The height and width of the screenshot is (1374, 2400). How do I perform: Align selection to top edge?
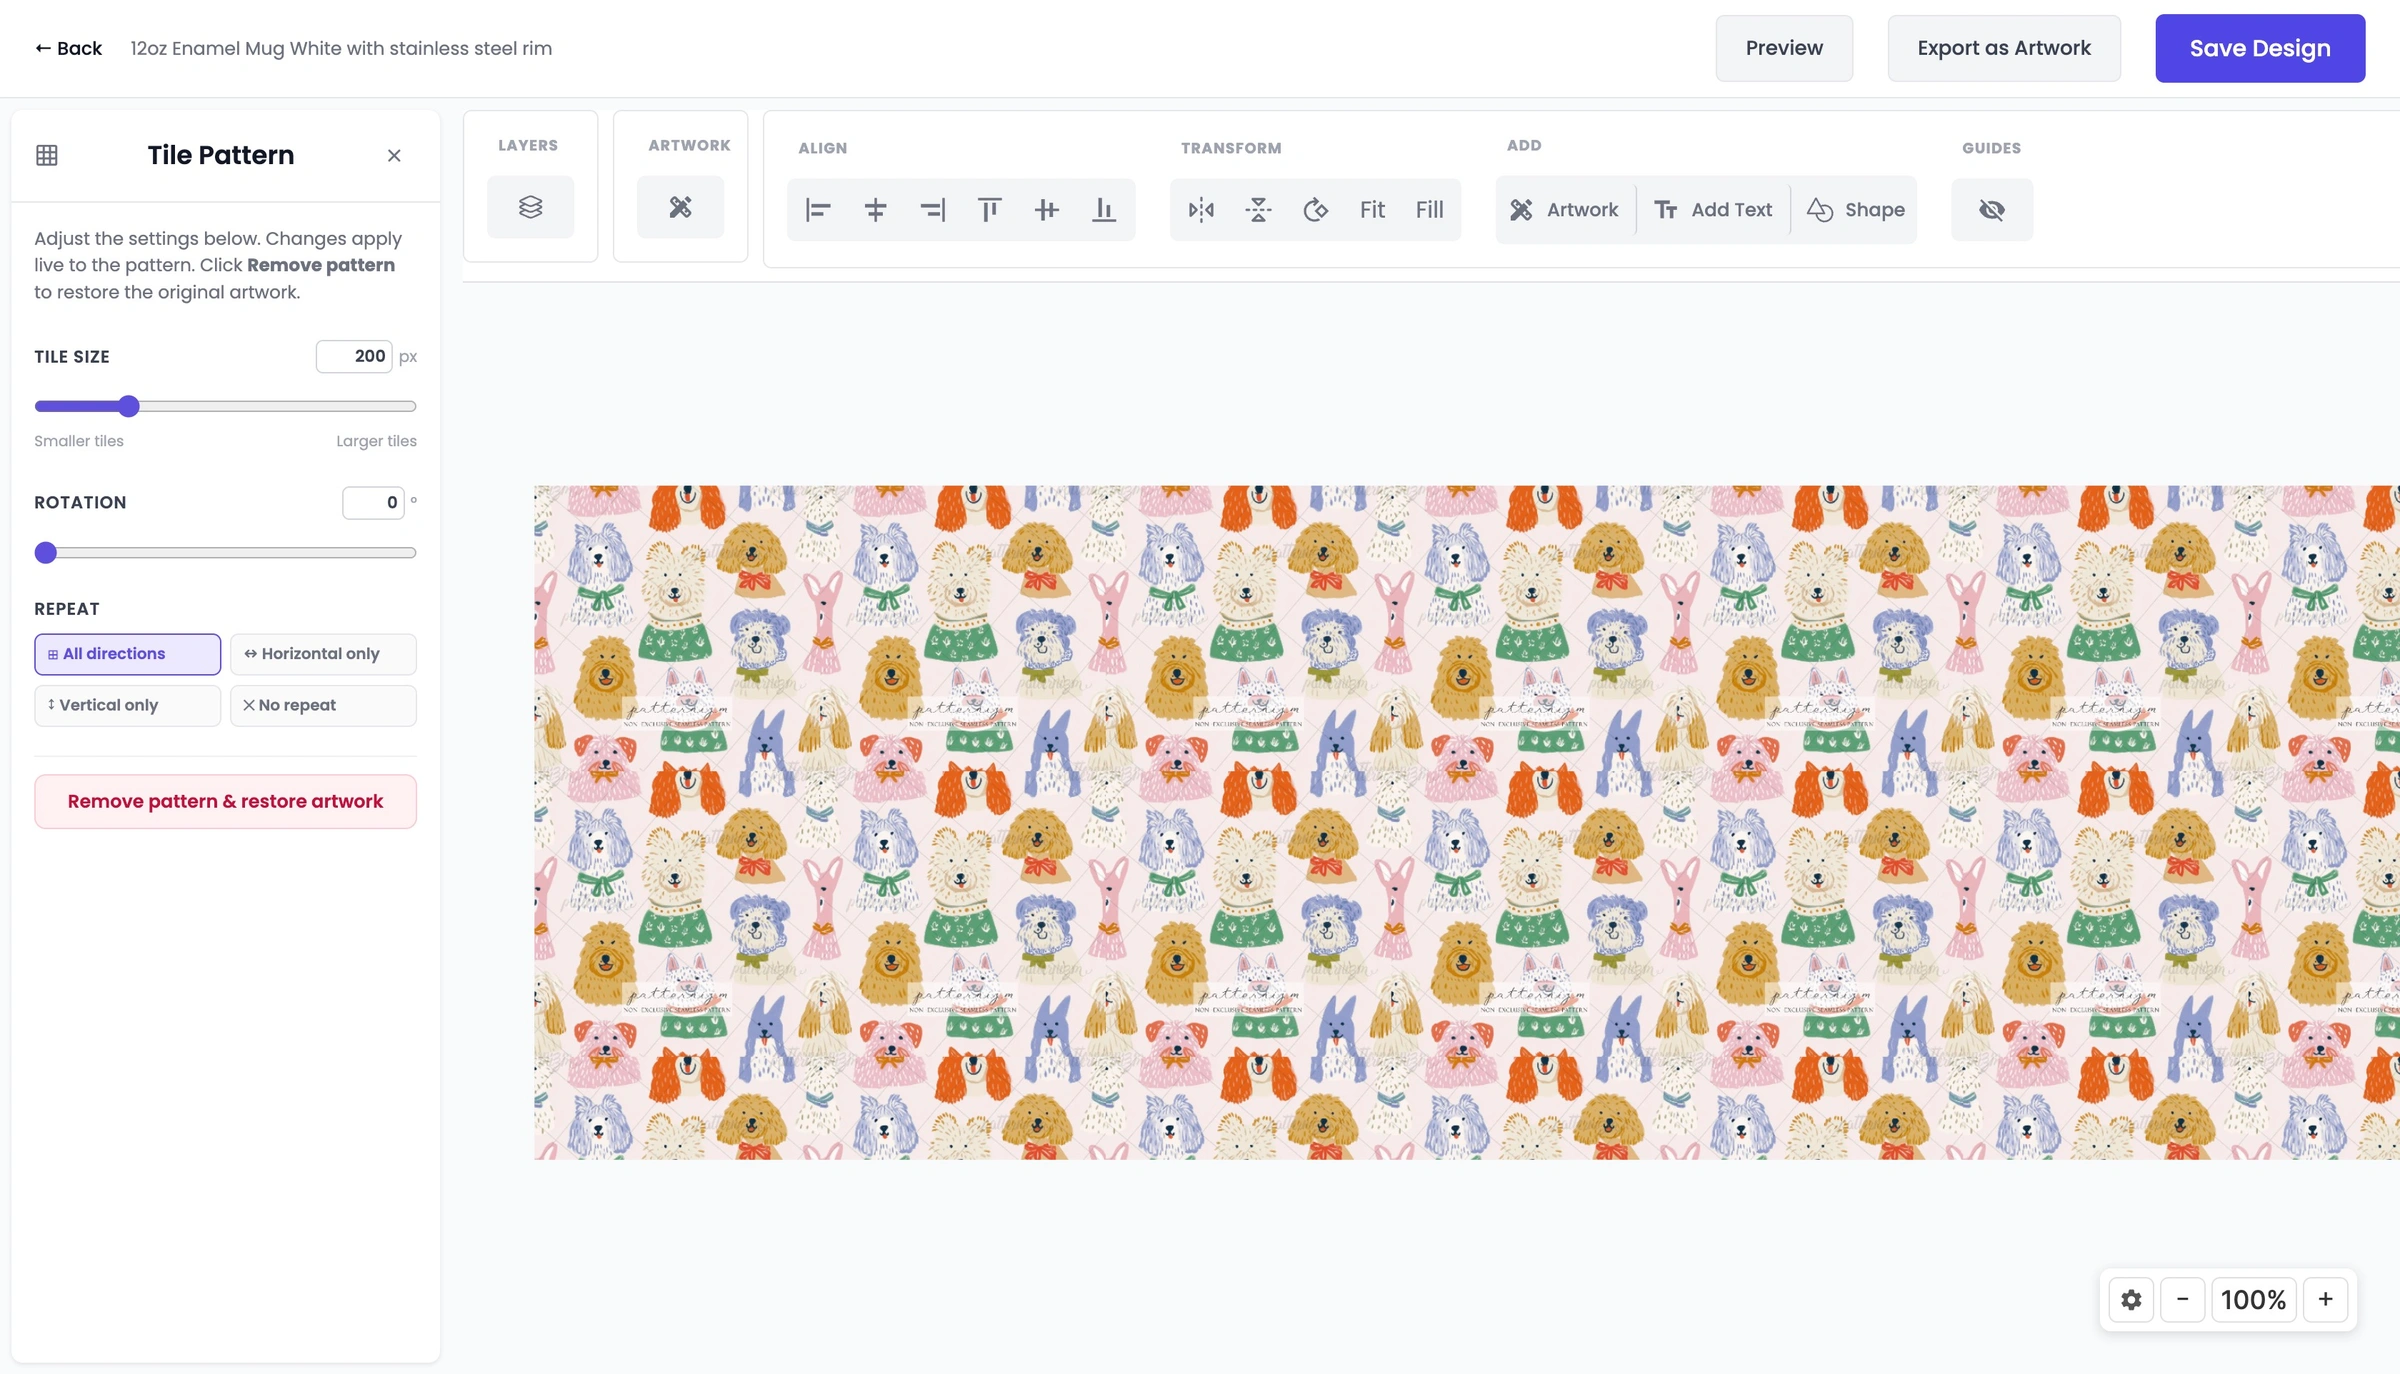point(989,210)
